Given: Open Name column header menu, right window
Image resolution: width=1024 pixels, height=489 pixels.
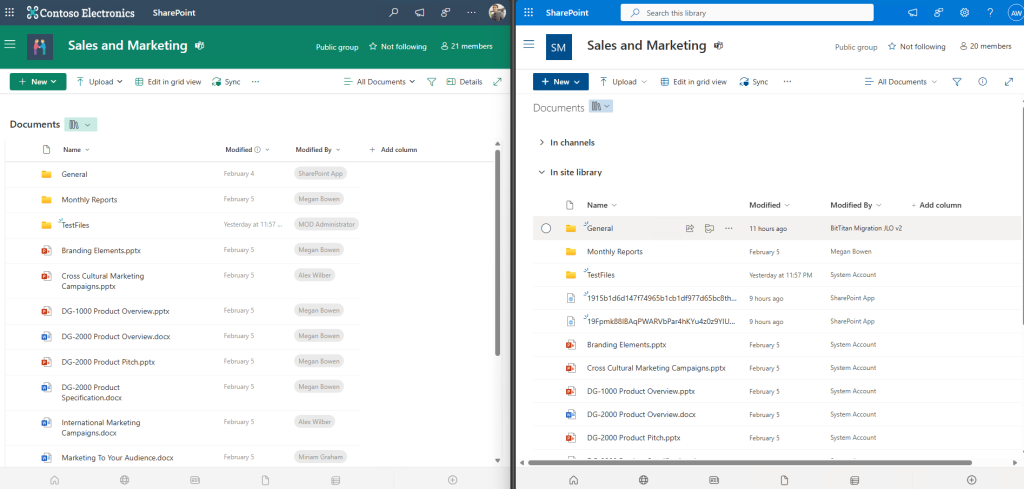Looking at the screenshot, I should pyautogui.click(x=602, y=205).
